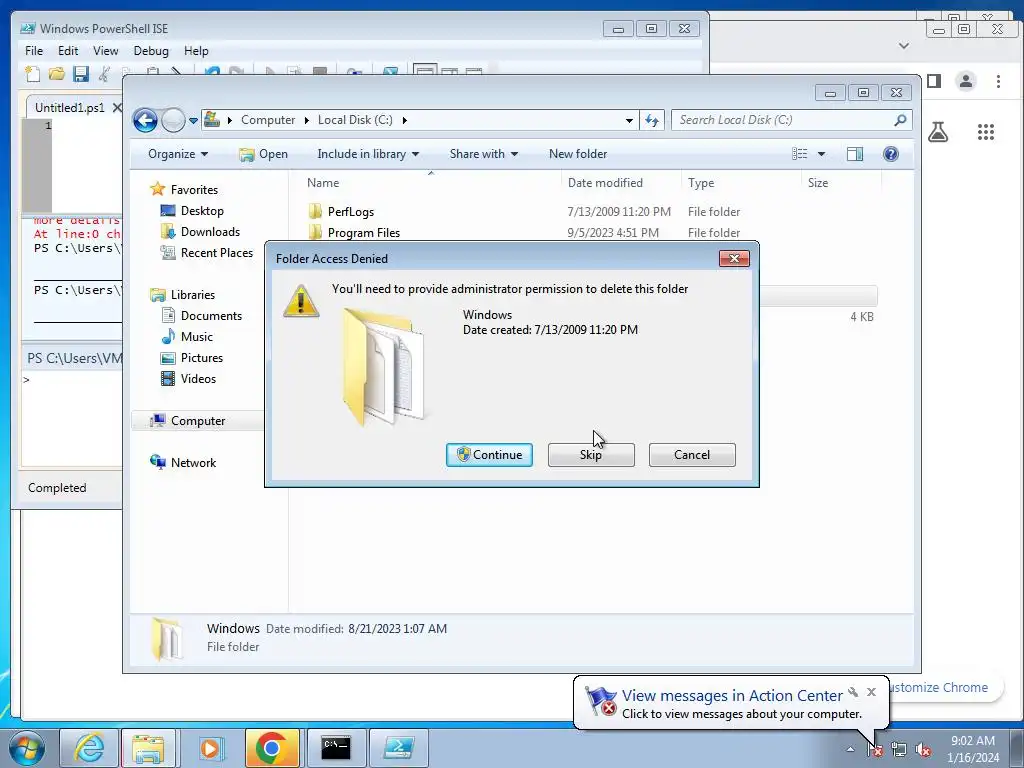Toggle the Explorer preview pane
Viewport: 1024px width, 768px height.
point(855,154)
